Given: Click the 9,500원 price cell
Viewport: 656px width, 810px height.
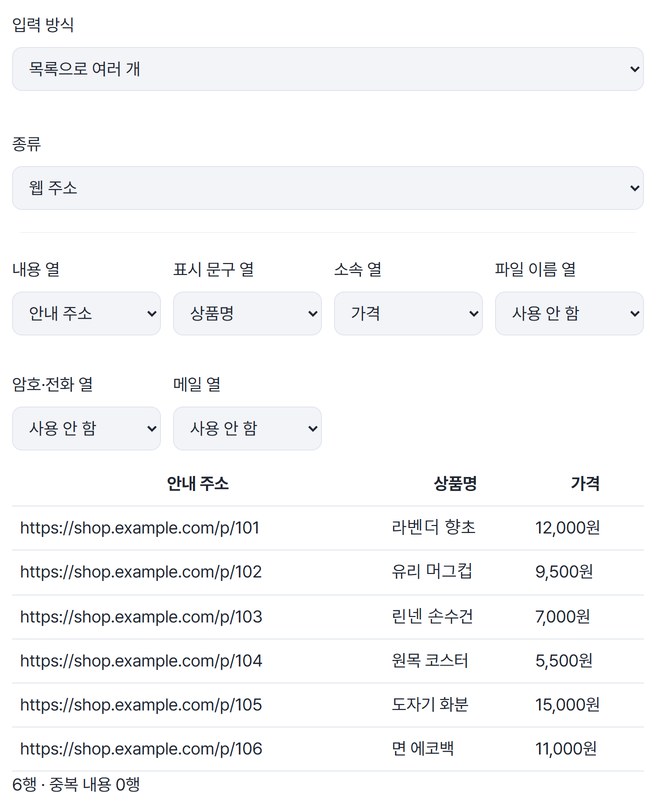Looking at the screenshot, I should (x=564, y=572).
